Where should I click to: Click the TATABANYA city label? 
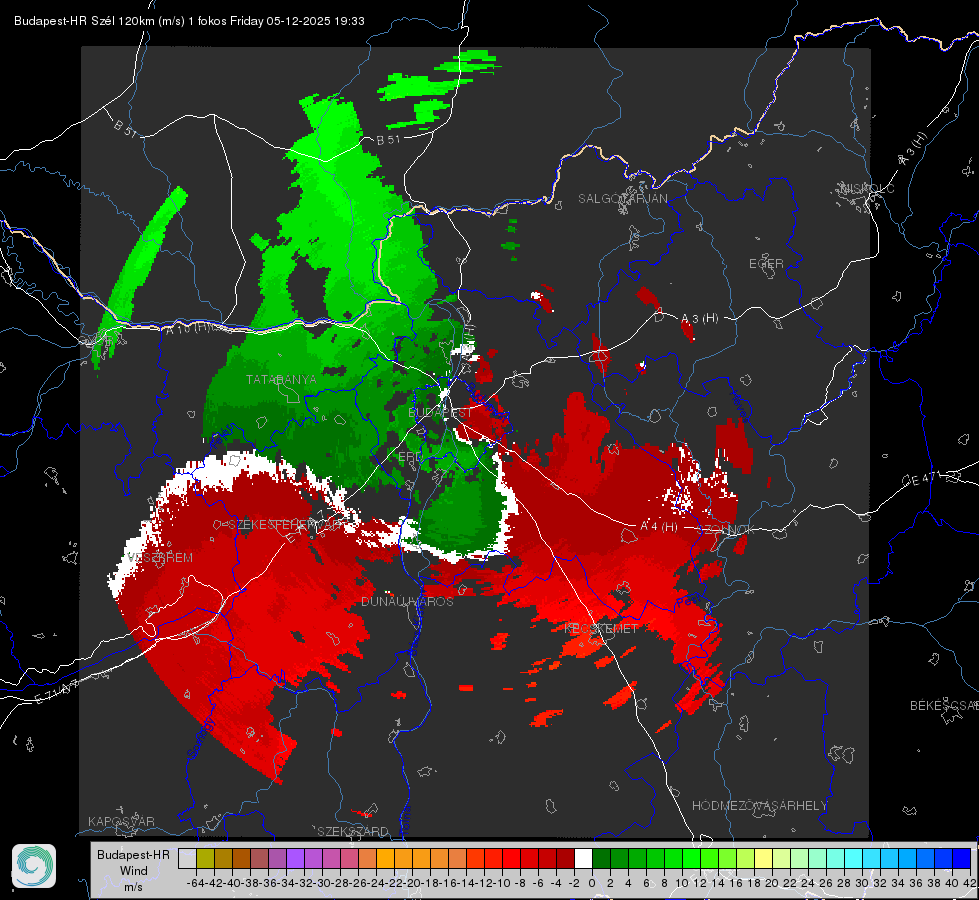tap(281, 379)
